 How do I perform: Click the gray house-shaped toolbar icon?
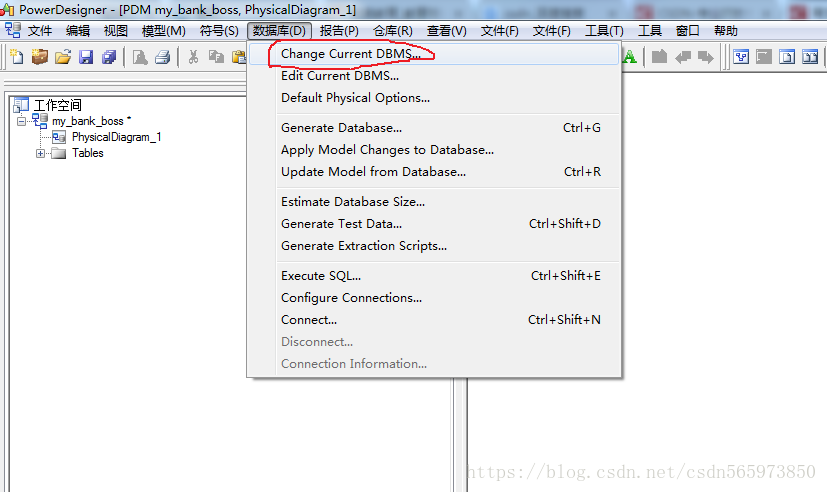(x=659, y=56)
